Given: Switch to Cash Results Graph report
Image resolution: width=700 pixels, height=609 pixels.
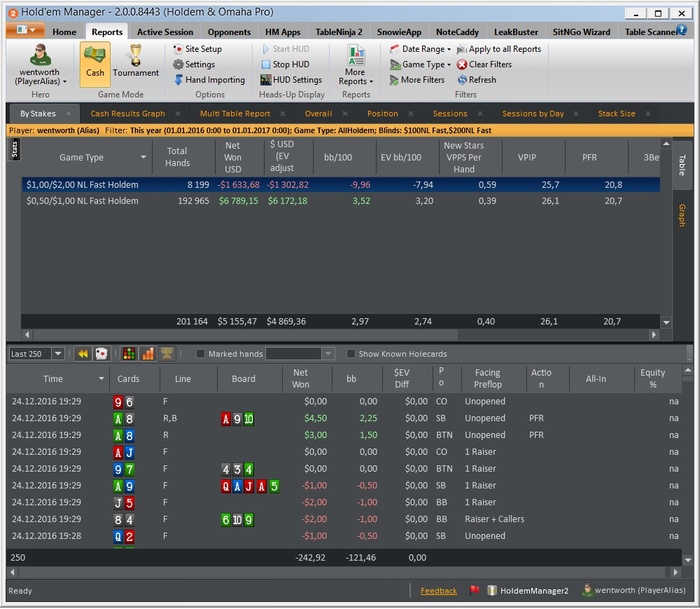Looking at the screenshot, I should point(128,114).
